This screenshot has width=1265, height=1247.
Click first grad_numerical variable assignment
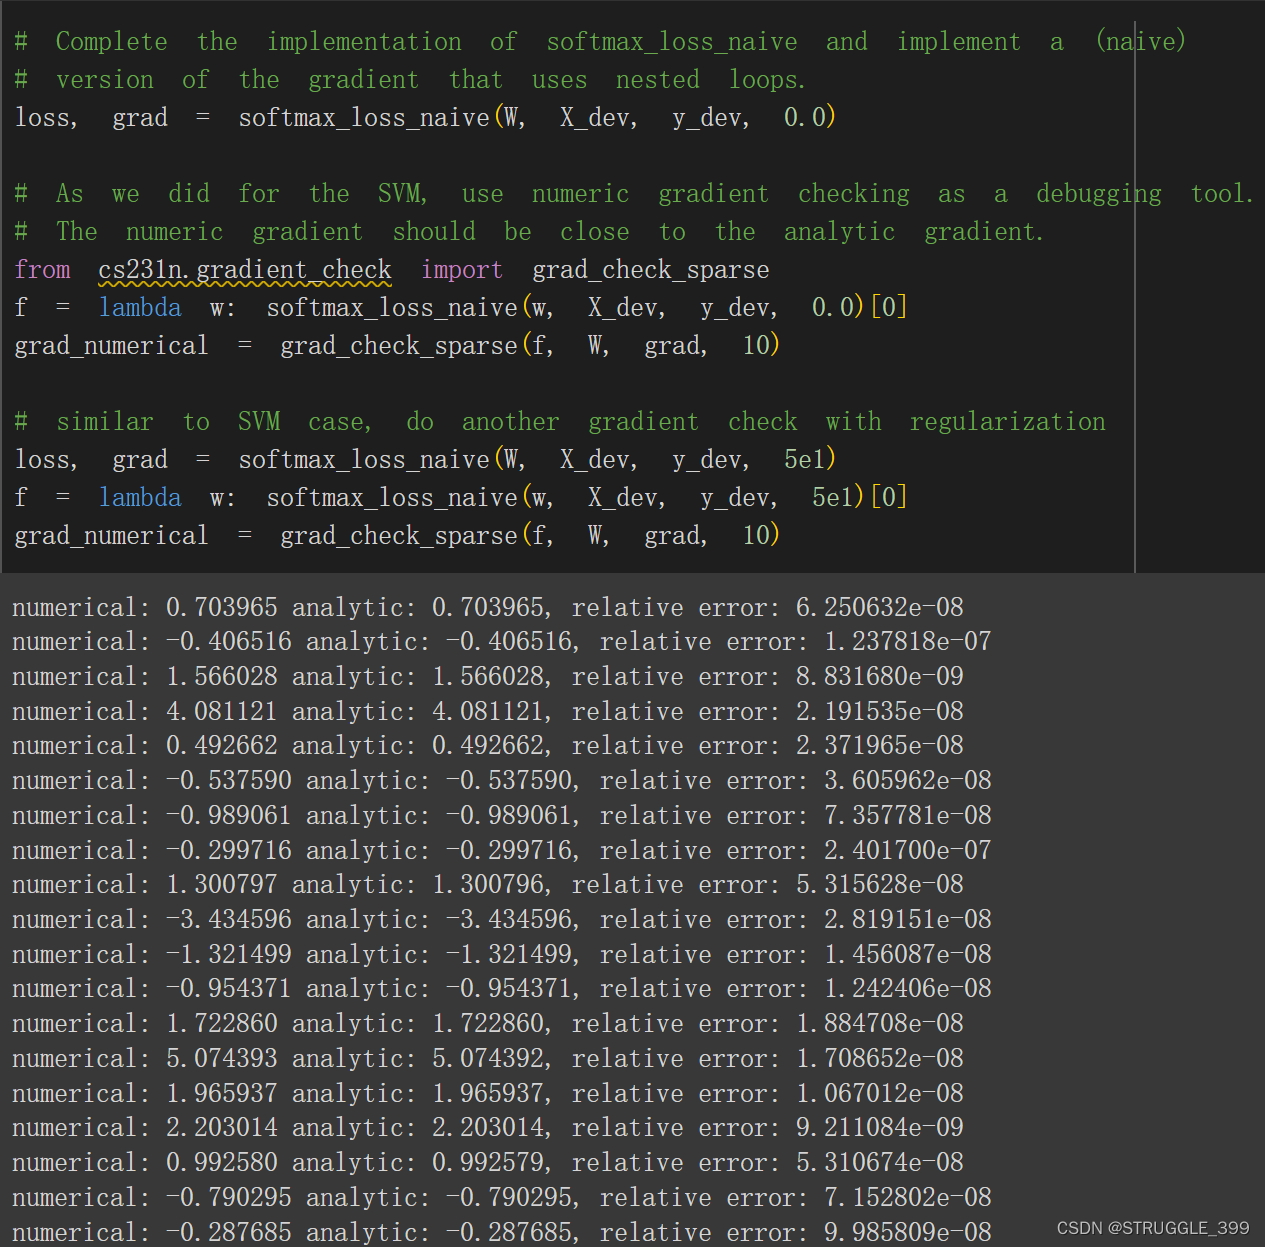(x=111, y=346)
